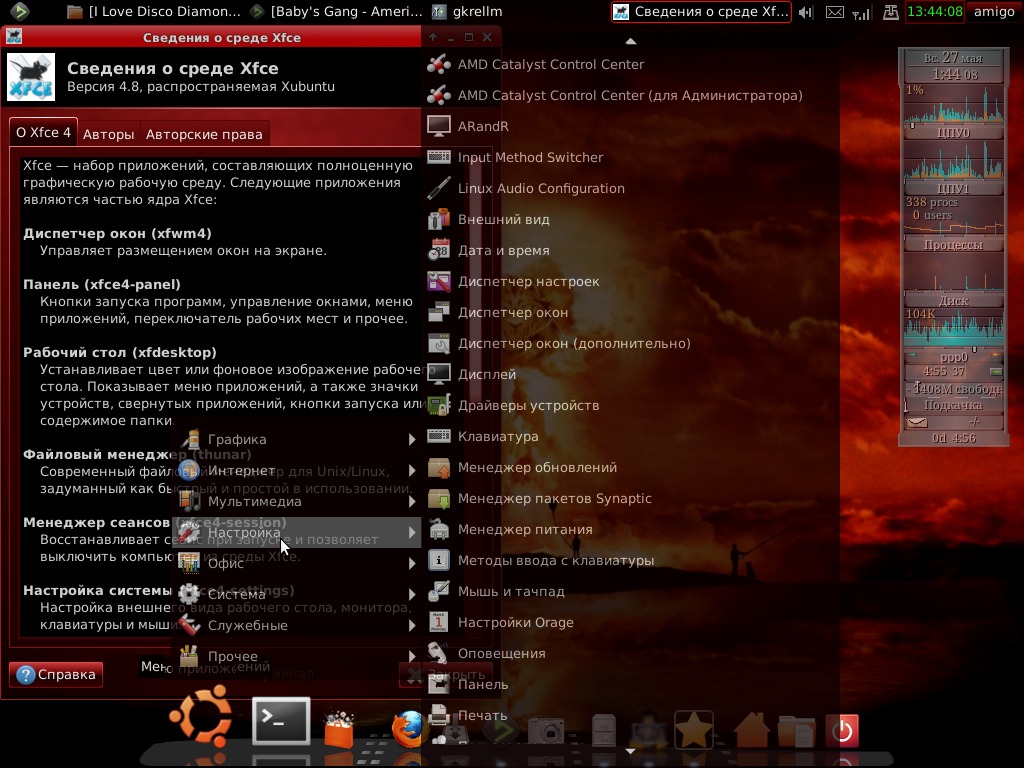Open the plain Диспетчер окон entry
Screen dimensions: 1024x768
click(x=630, y=312)
